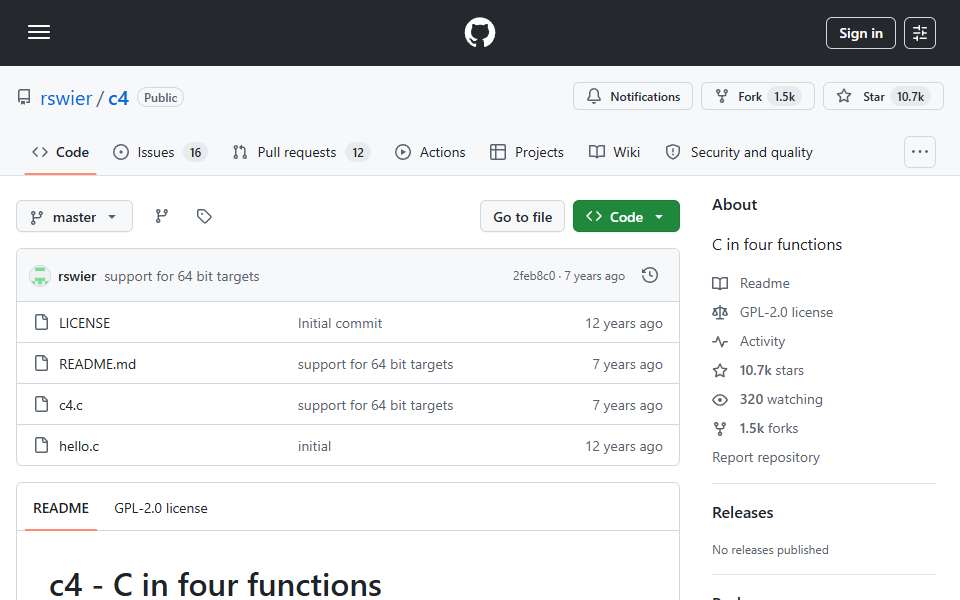
Task: Open the Pull requests tab
Action: [301, 152]
